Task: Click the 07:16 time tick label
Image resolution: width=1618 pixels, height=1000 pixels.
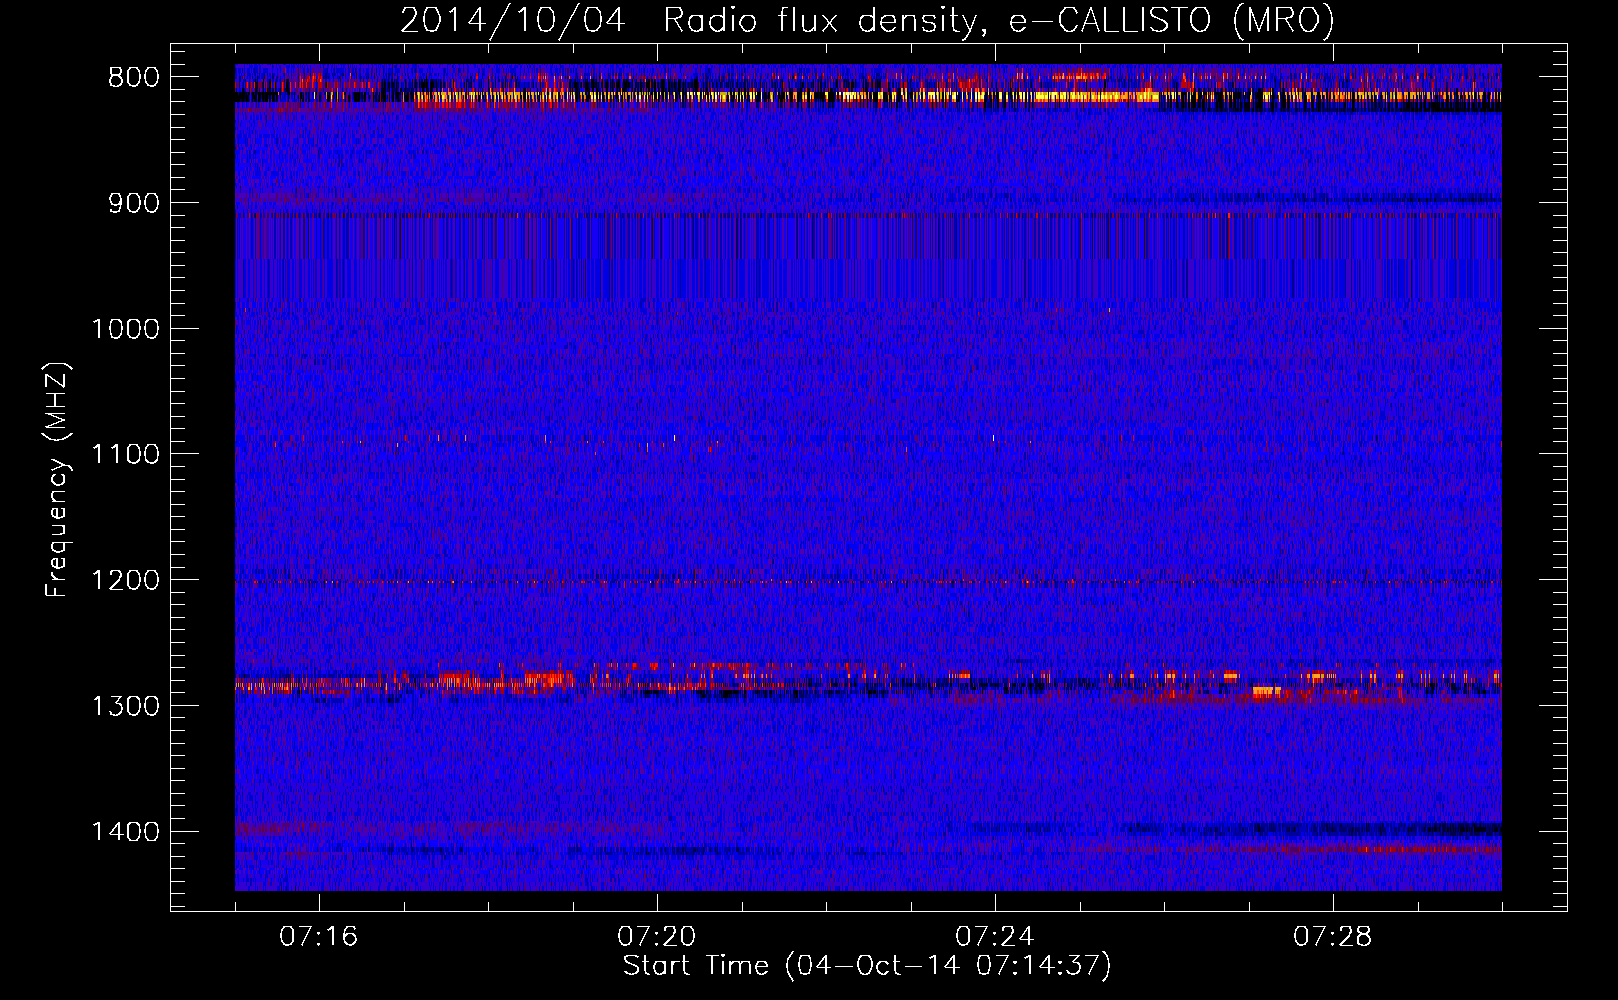Action: 319,937
